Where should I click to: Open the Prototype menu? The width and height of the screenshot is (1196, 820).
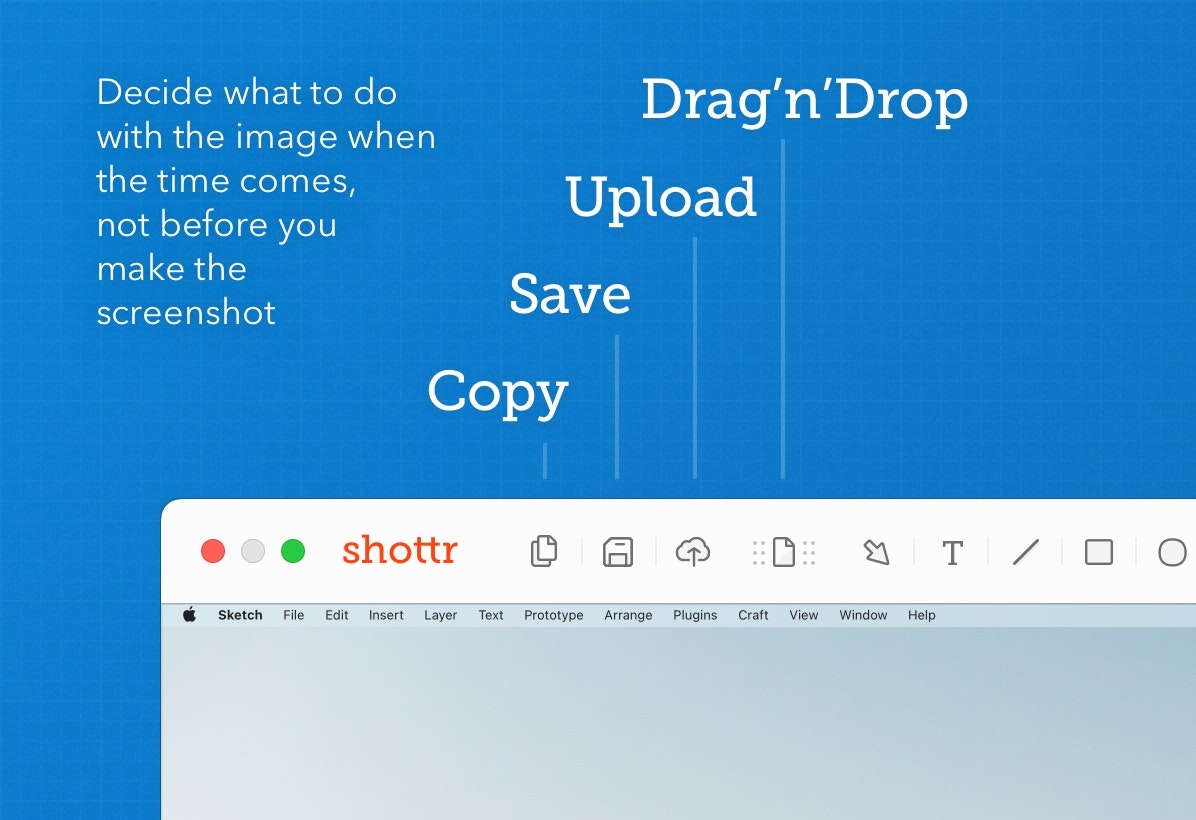coord(553,615)
